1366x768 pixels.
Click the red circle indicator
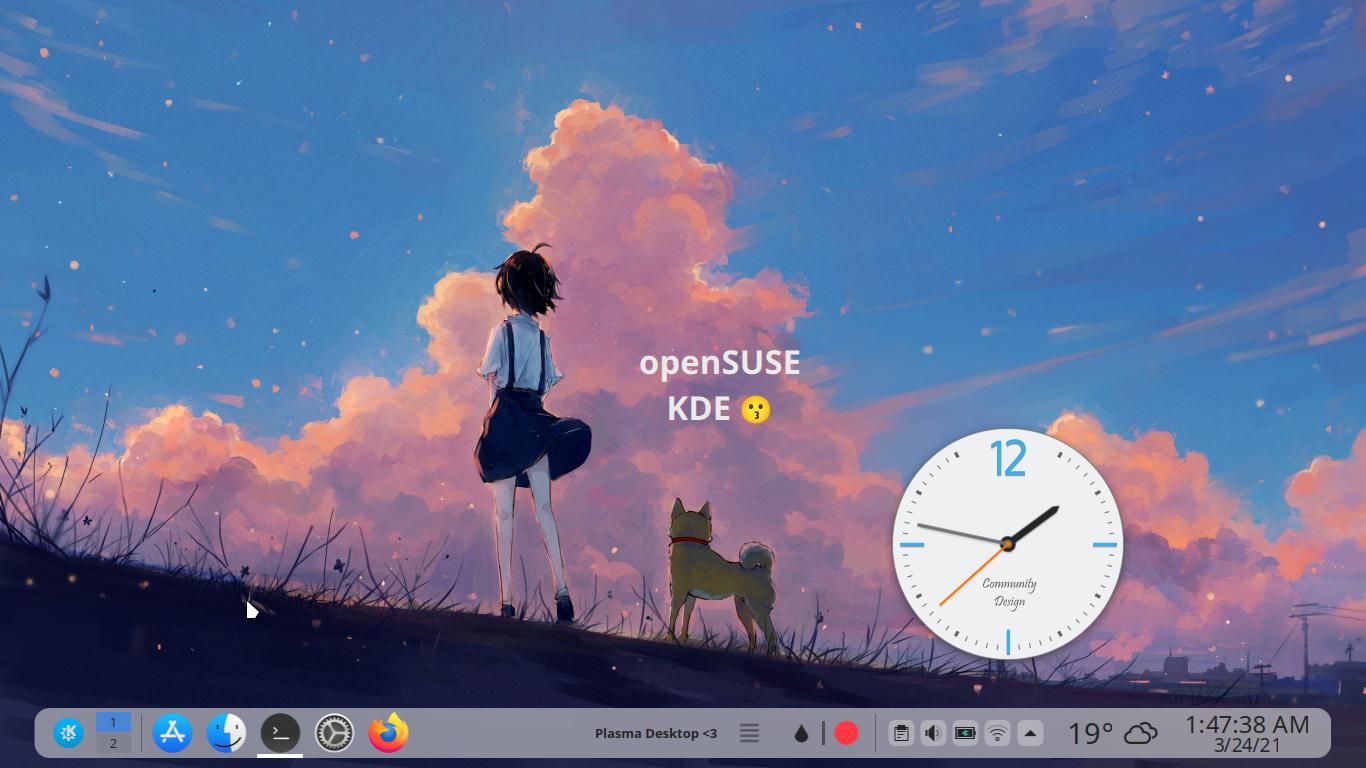click(x=846, y=734)
